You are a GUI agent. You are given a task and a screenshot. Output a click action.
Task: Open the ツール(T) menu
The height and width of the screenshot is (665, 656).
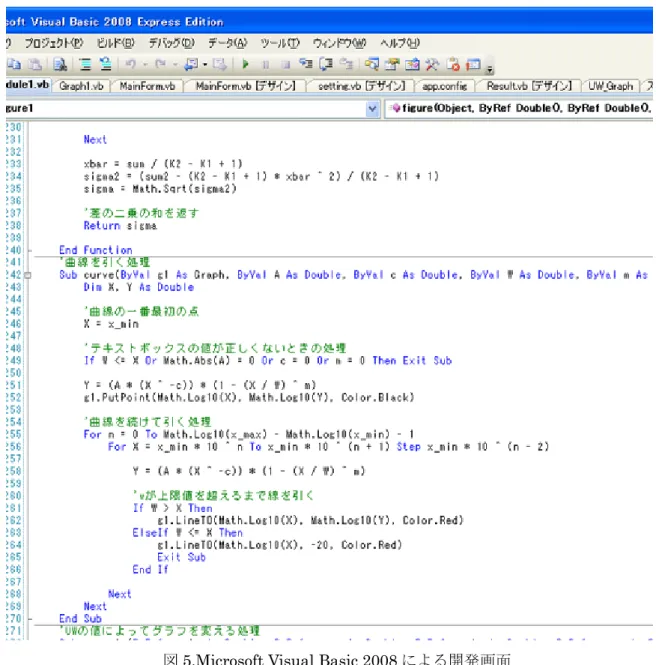point(279,43)
